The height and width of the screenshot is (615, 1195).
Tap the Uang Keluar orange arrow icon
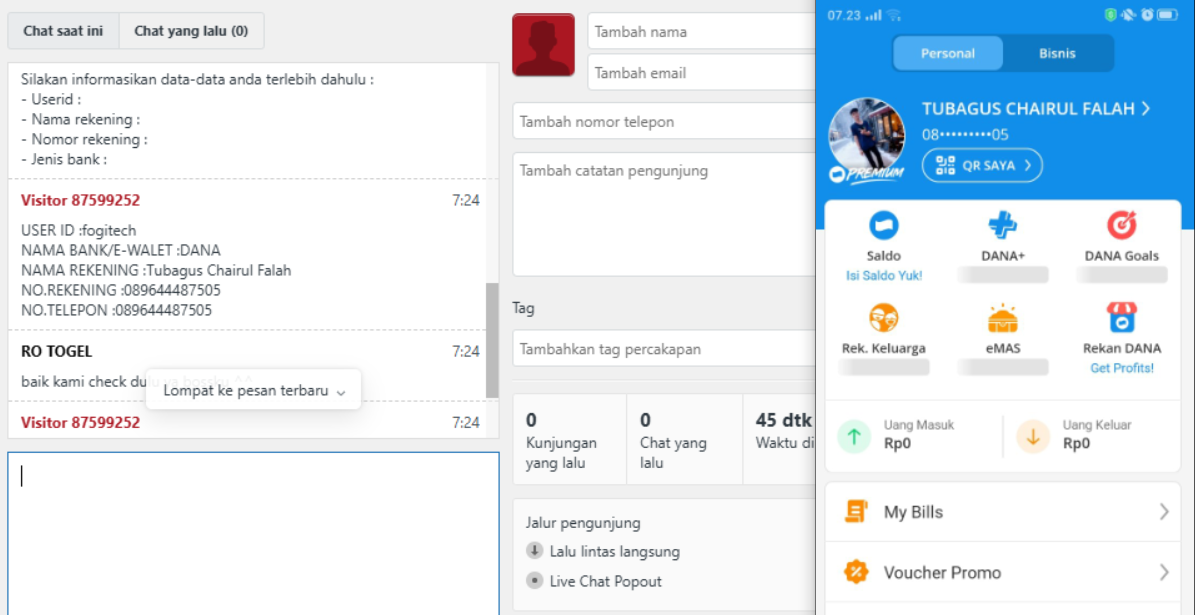pyautogui.click(x=1033, y=437)
